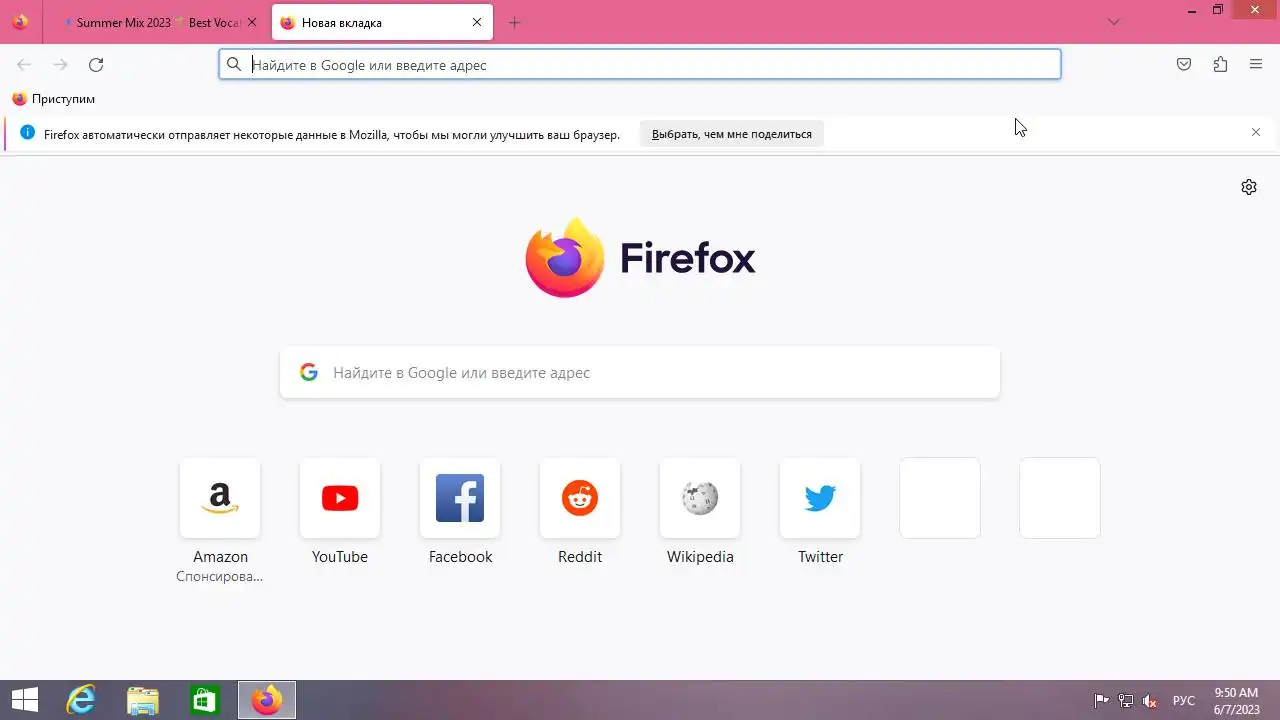Screen dimensions: 1280x720
Task: Focus the address bar field
Action: [x=640, y=65]
